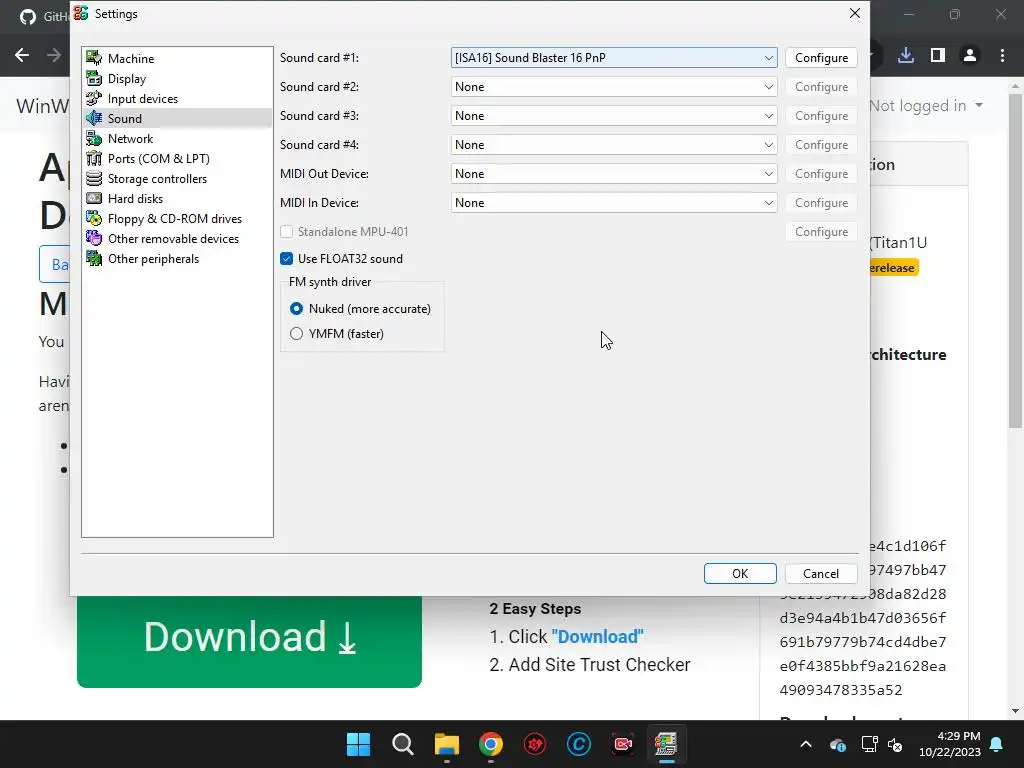
Task: Click Configure for Sound card #1
Action: pos(822,57)
